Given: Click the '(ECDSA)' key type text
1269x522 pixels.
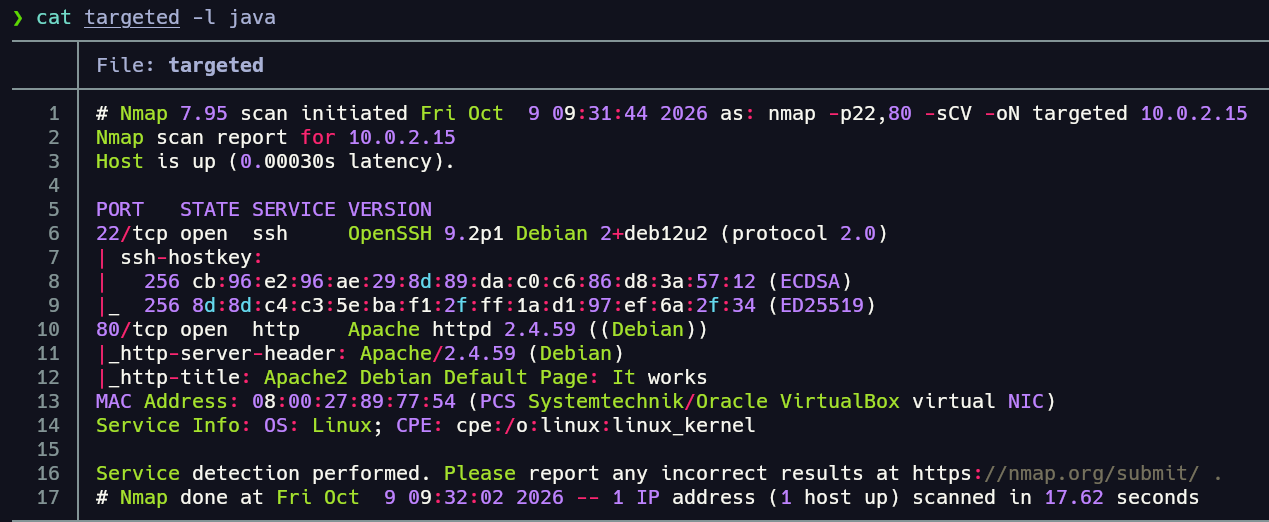Looking at the screenshot, I should click(810, 281).
